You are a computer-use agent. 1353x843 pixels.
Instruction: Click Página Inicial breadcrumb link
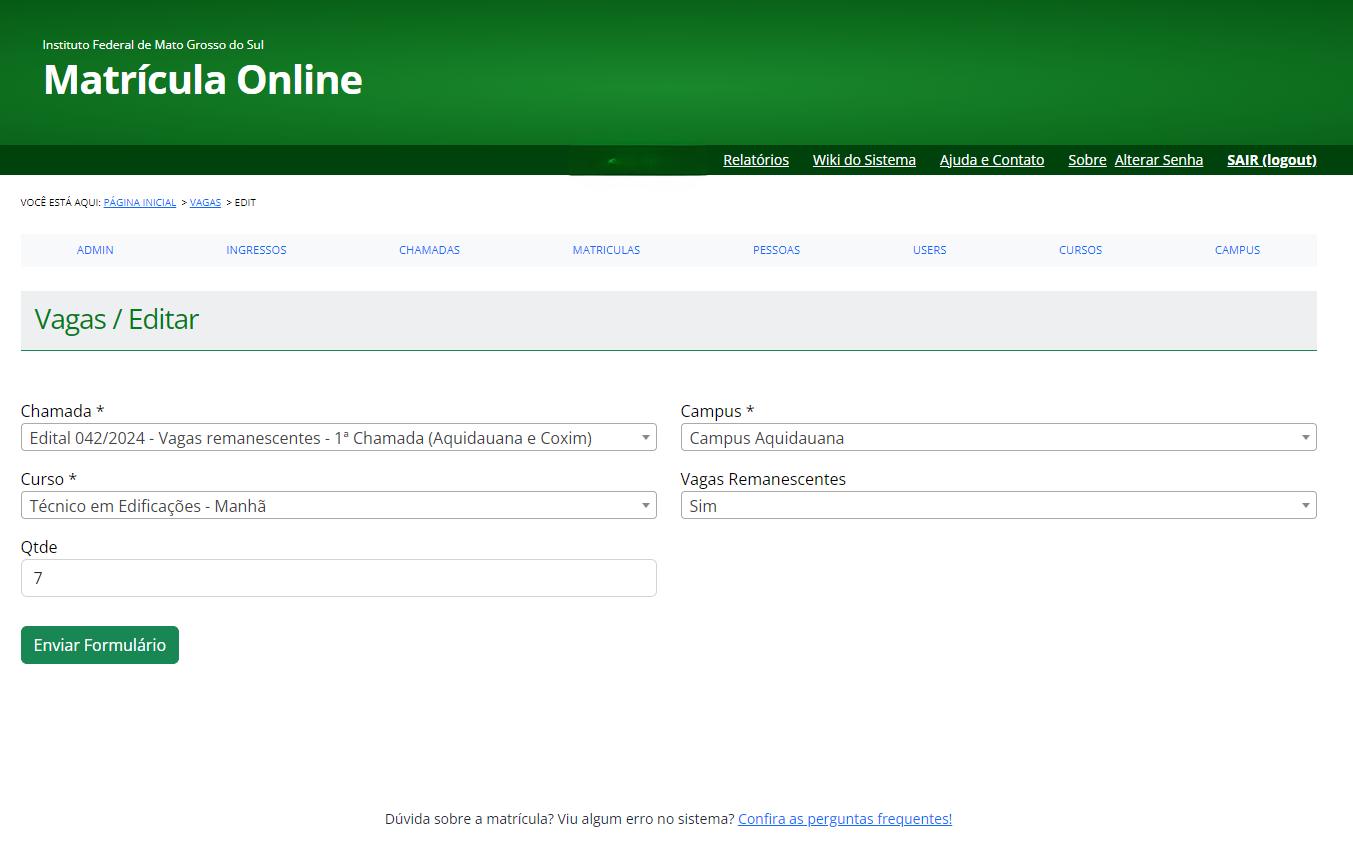[x=140, y=203]
